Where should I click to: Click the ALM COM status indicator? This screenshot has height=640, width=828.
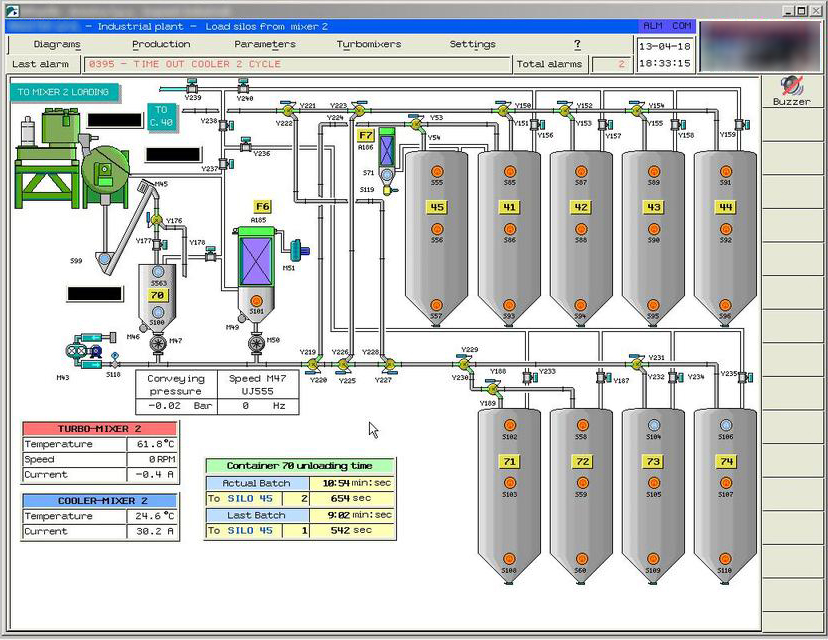tap(666, 26)
